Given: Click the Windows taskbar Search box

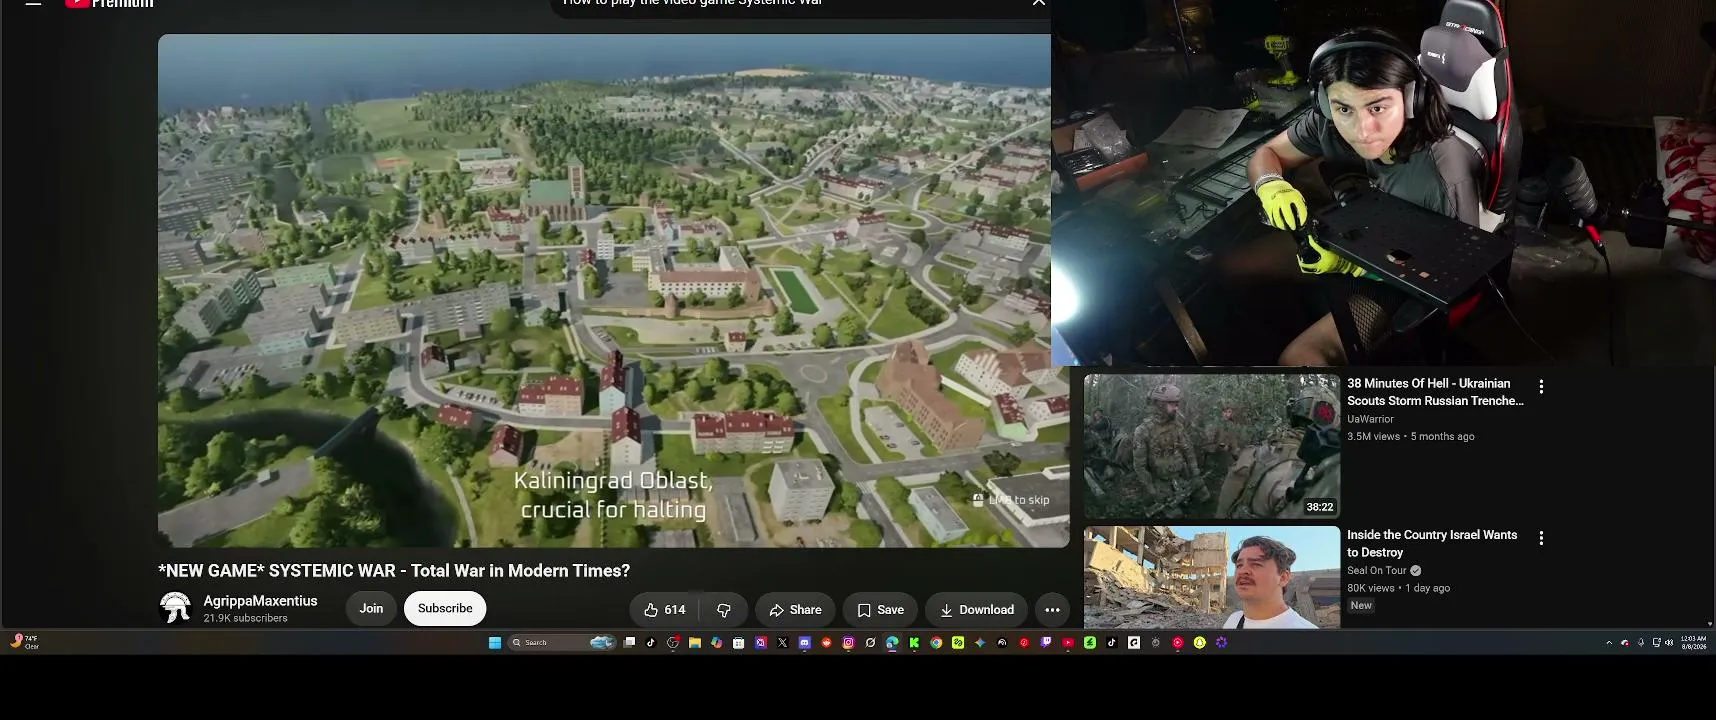Looking at the screenshot, I should tap(562, 643).
